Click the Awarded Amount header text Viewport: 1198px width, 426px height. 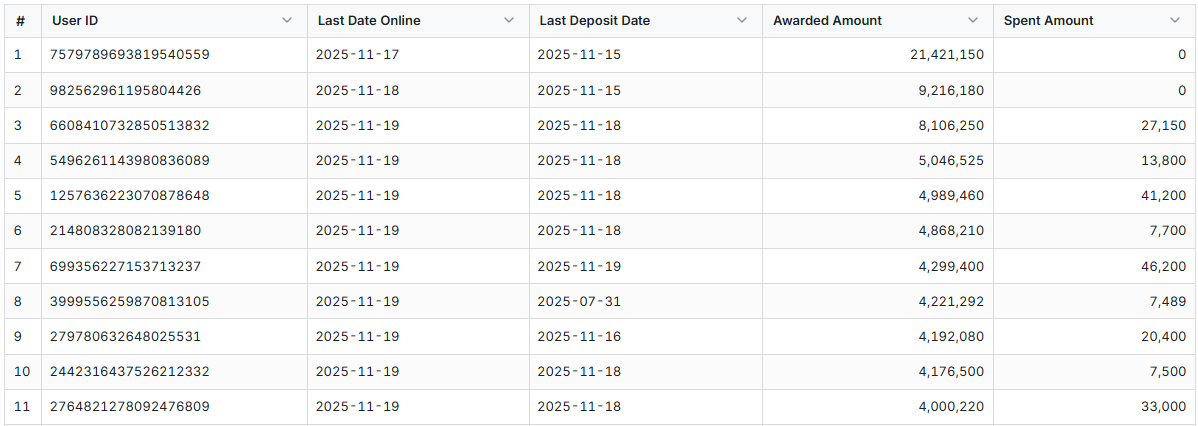tap(827, 20)
